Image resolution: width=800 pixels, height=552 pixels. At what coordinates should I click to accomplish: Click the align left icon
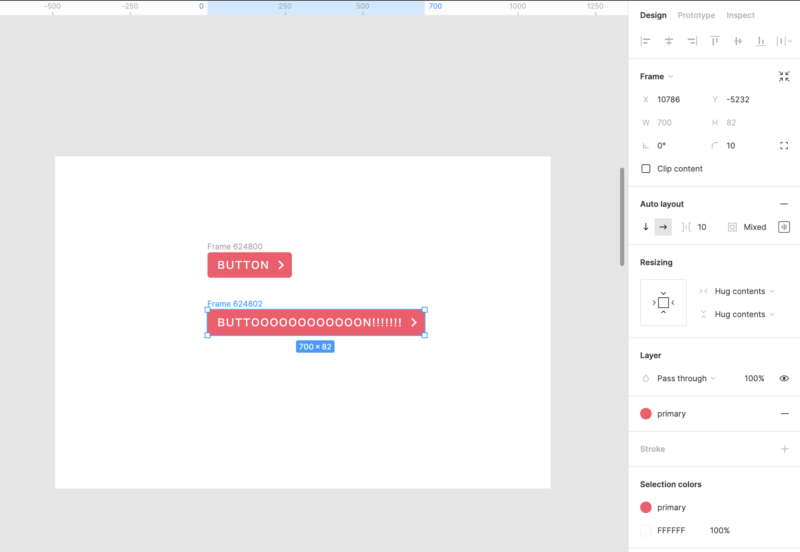645,41
